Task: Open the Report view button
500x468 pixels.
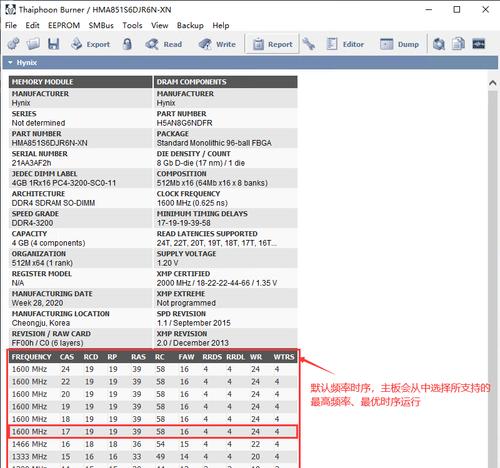Action: (272, 44)
